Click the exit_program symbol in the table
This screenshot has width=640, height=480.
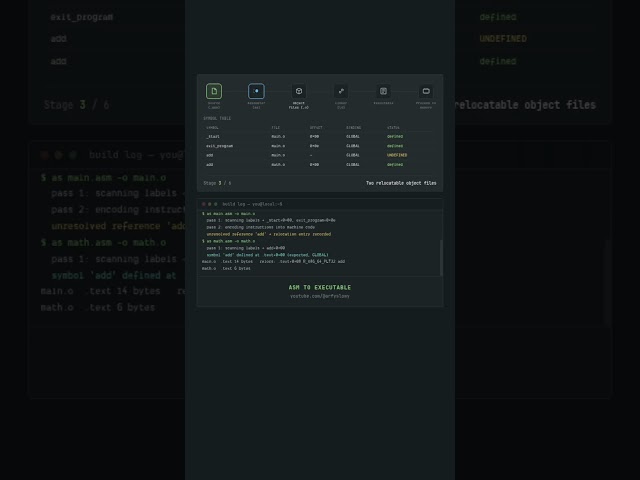point(220,146)
